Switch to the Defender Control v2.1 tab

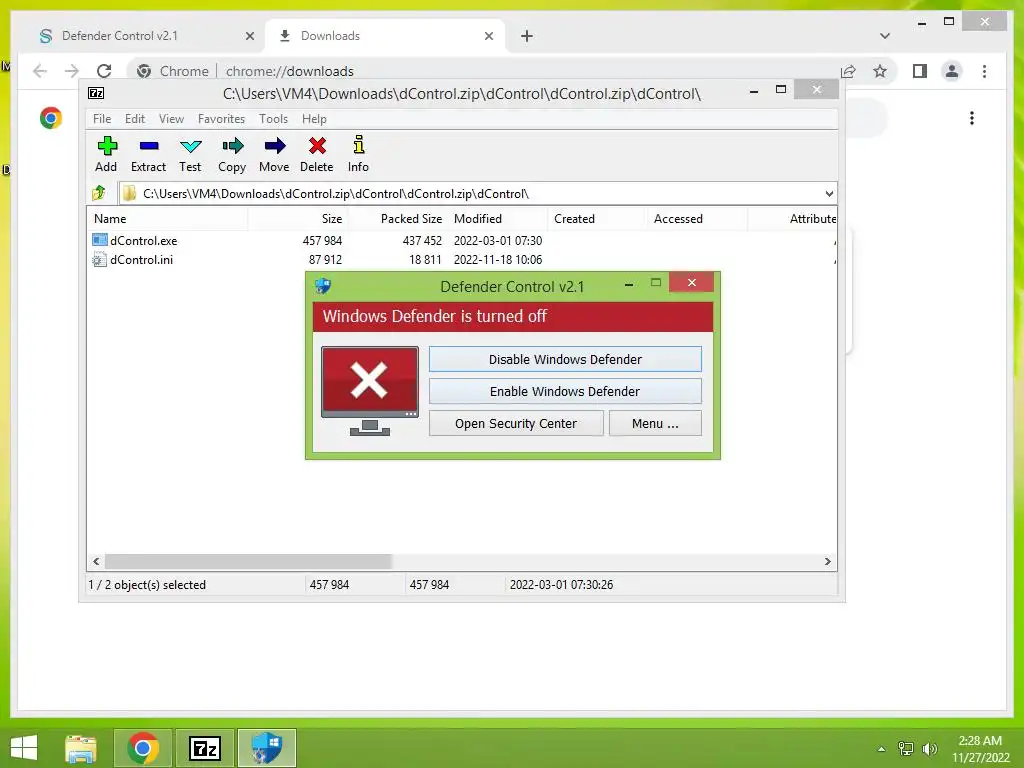pyautogui.click(x=145, y=36)
